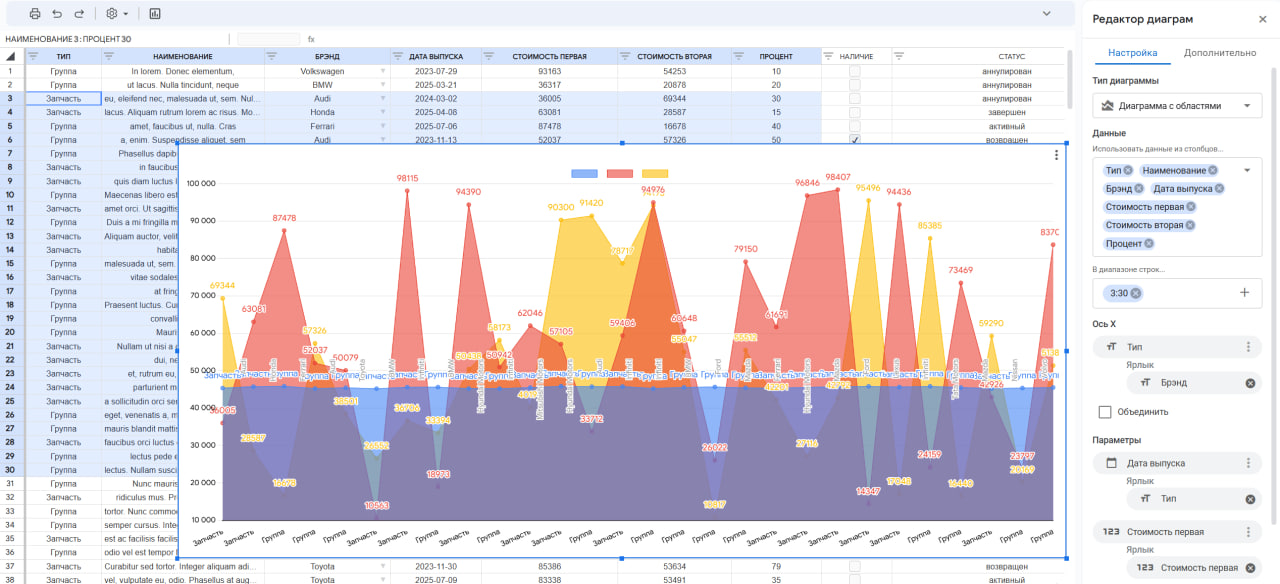The height and width of the screenshot is (584, 1280).
Task: Click the print icon in toolbar
Action: pyautogui.click(x=35, y=14)
